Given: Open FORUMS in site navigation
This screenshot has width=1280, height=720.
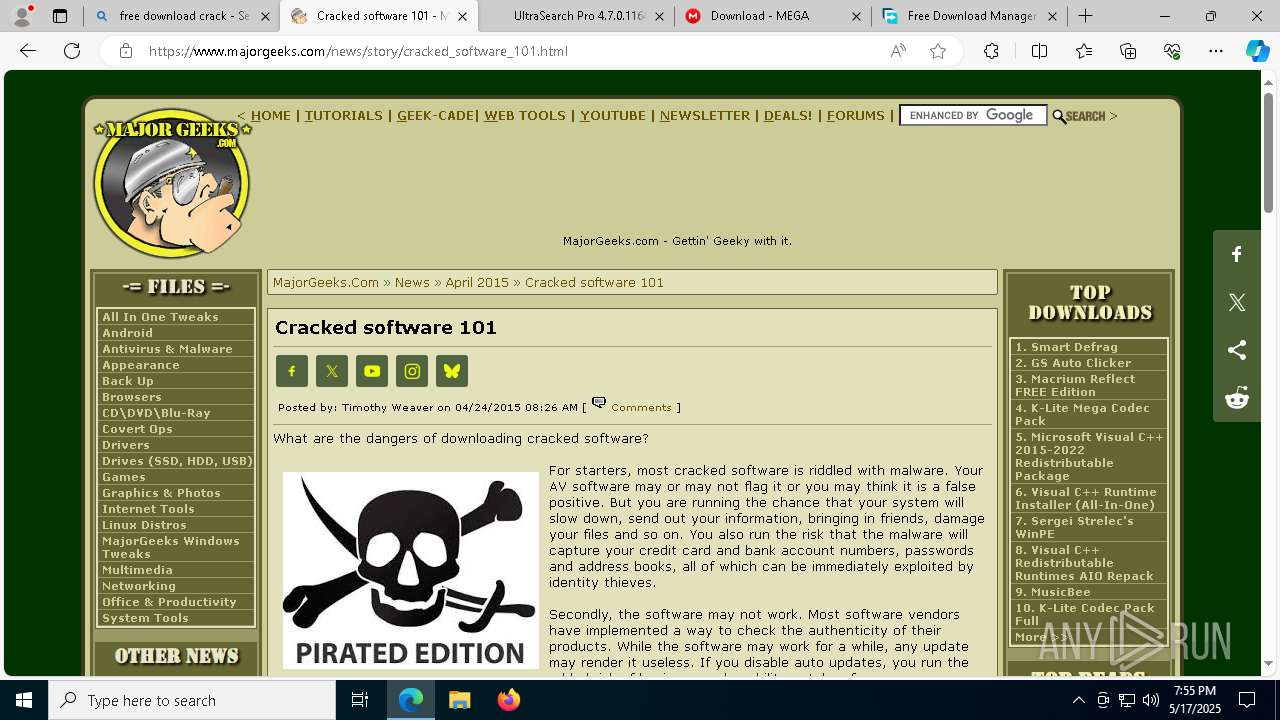Looking at the screenshot, I should (856, 116).
